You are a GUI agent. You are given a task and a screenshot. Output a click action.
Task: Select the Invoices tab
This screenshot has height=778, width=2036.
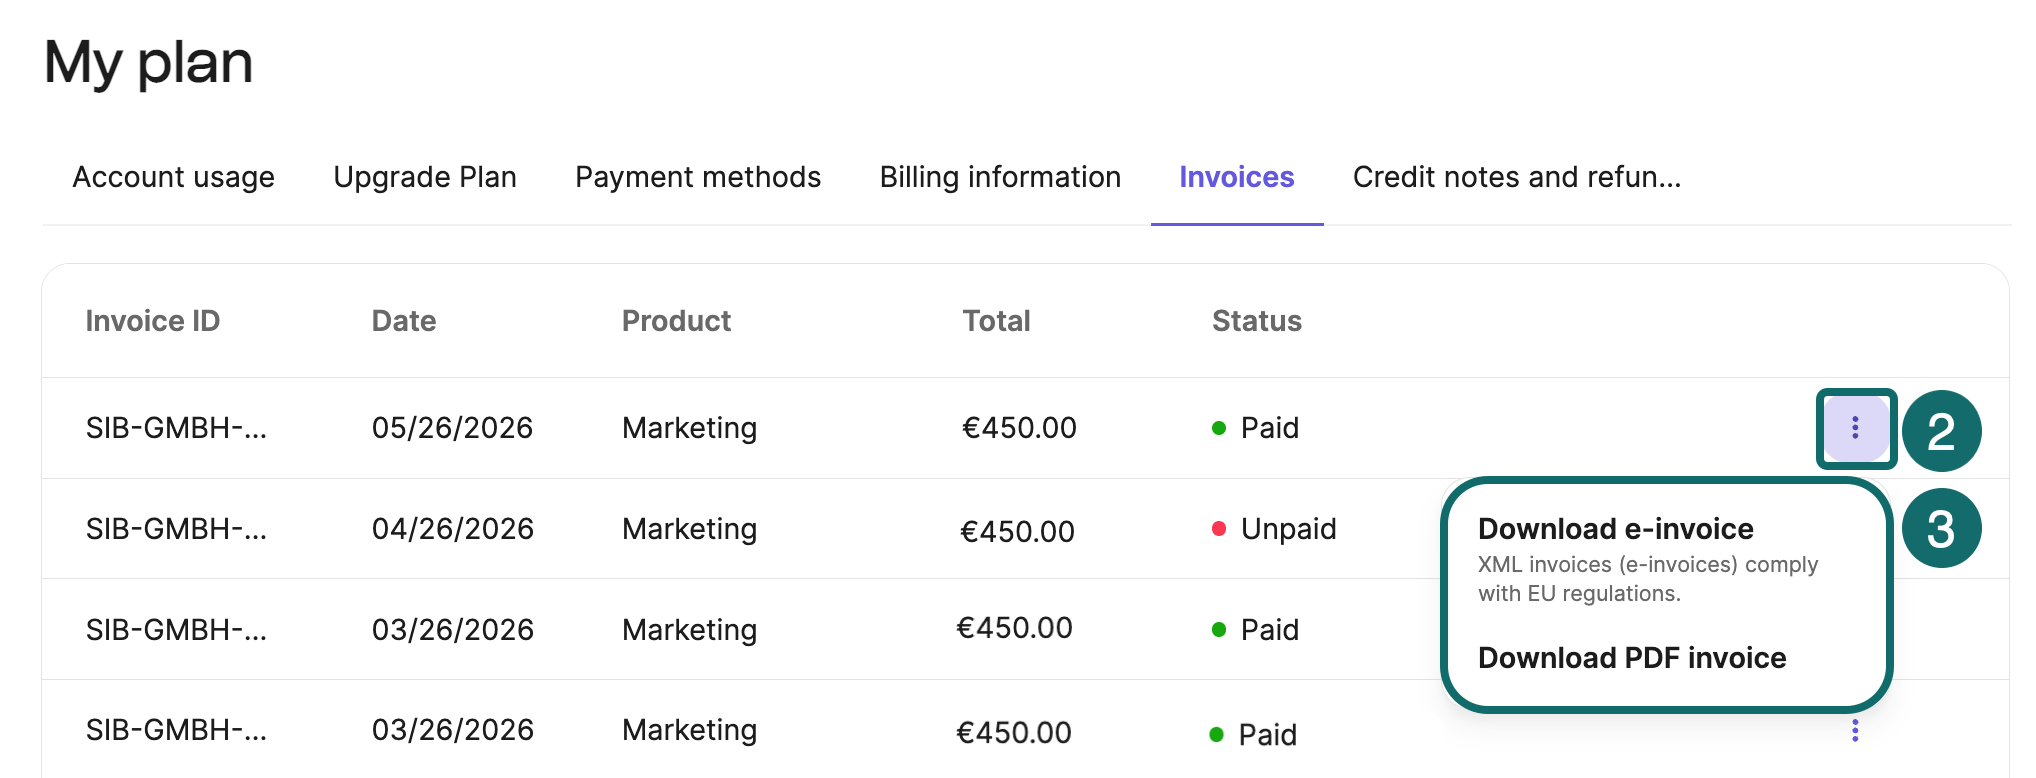(1237, 177)
